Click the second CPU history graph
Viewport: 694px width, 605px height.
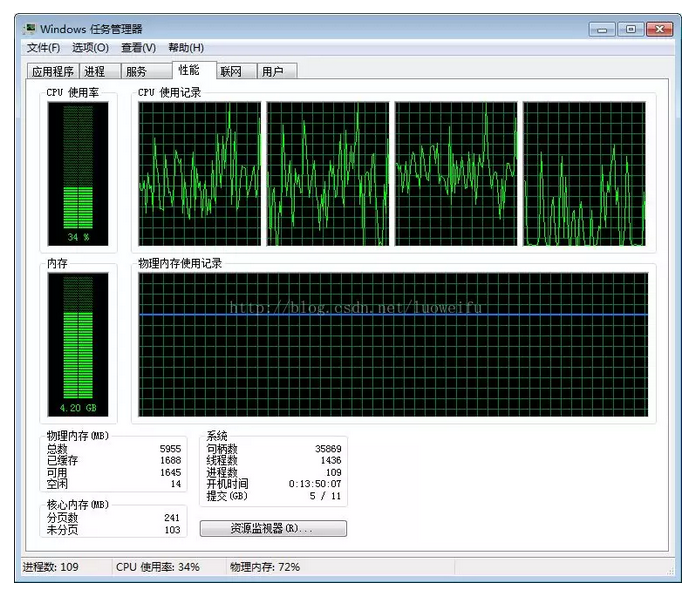328,173
